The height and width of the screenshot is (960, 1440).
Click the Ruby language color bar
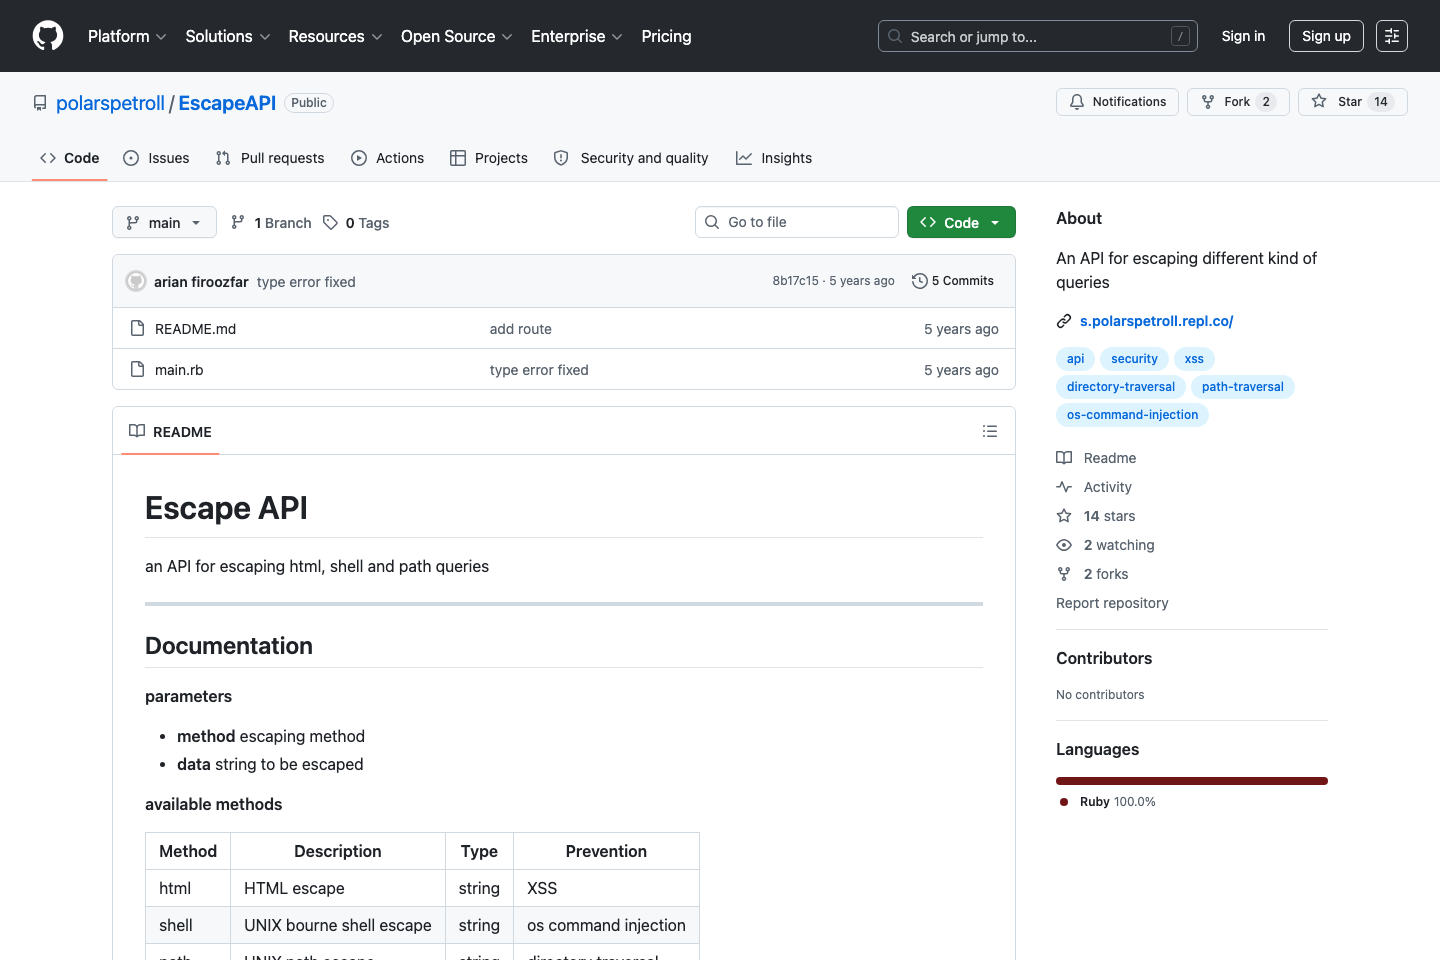[1191, 781]
